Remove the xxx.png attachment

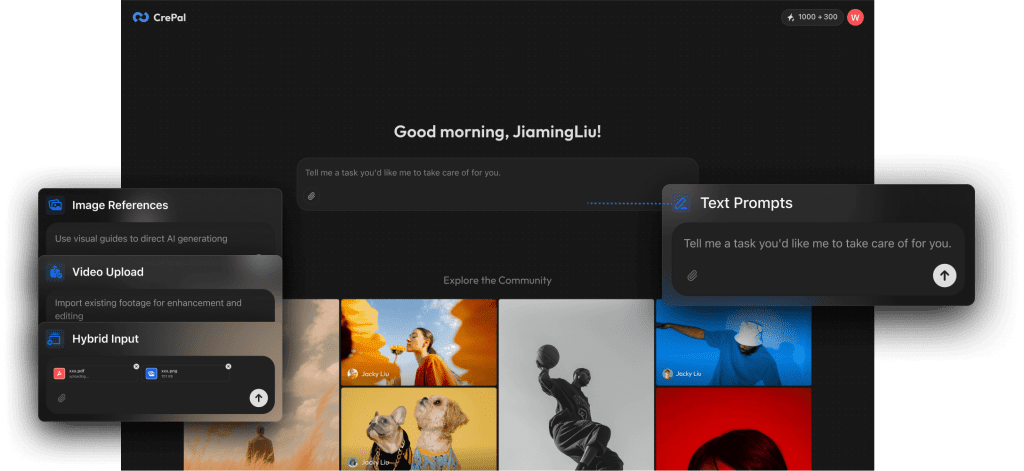(x=228, y=366)
